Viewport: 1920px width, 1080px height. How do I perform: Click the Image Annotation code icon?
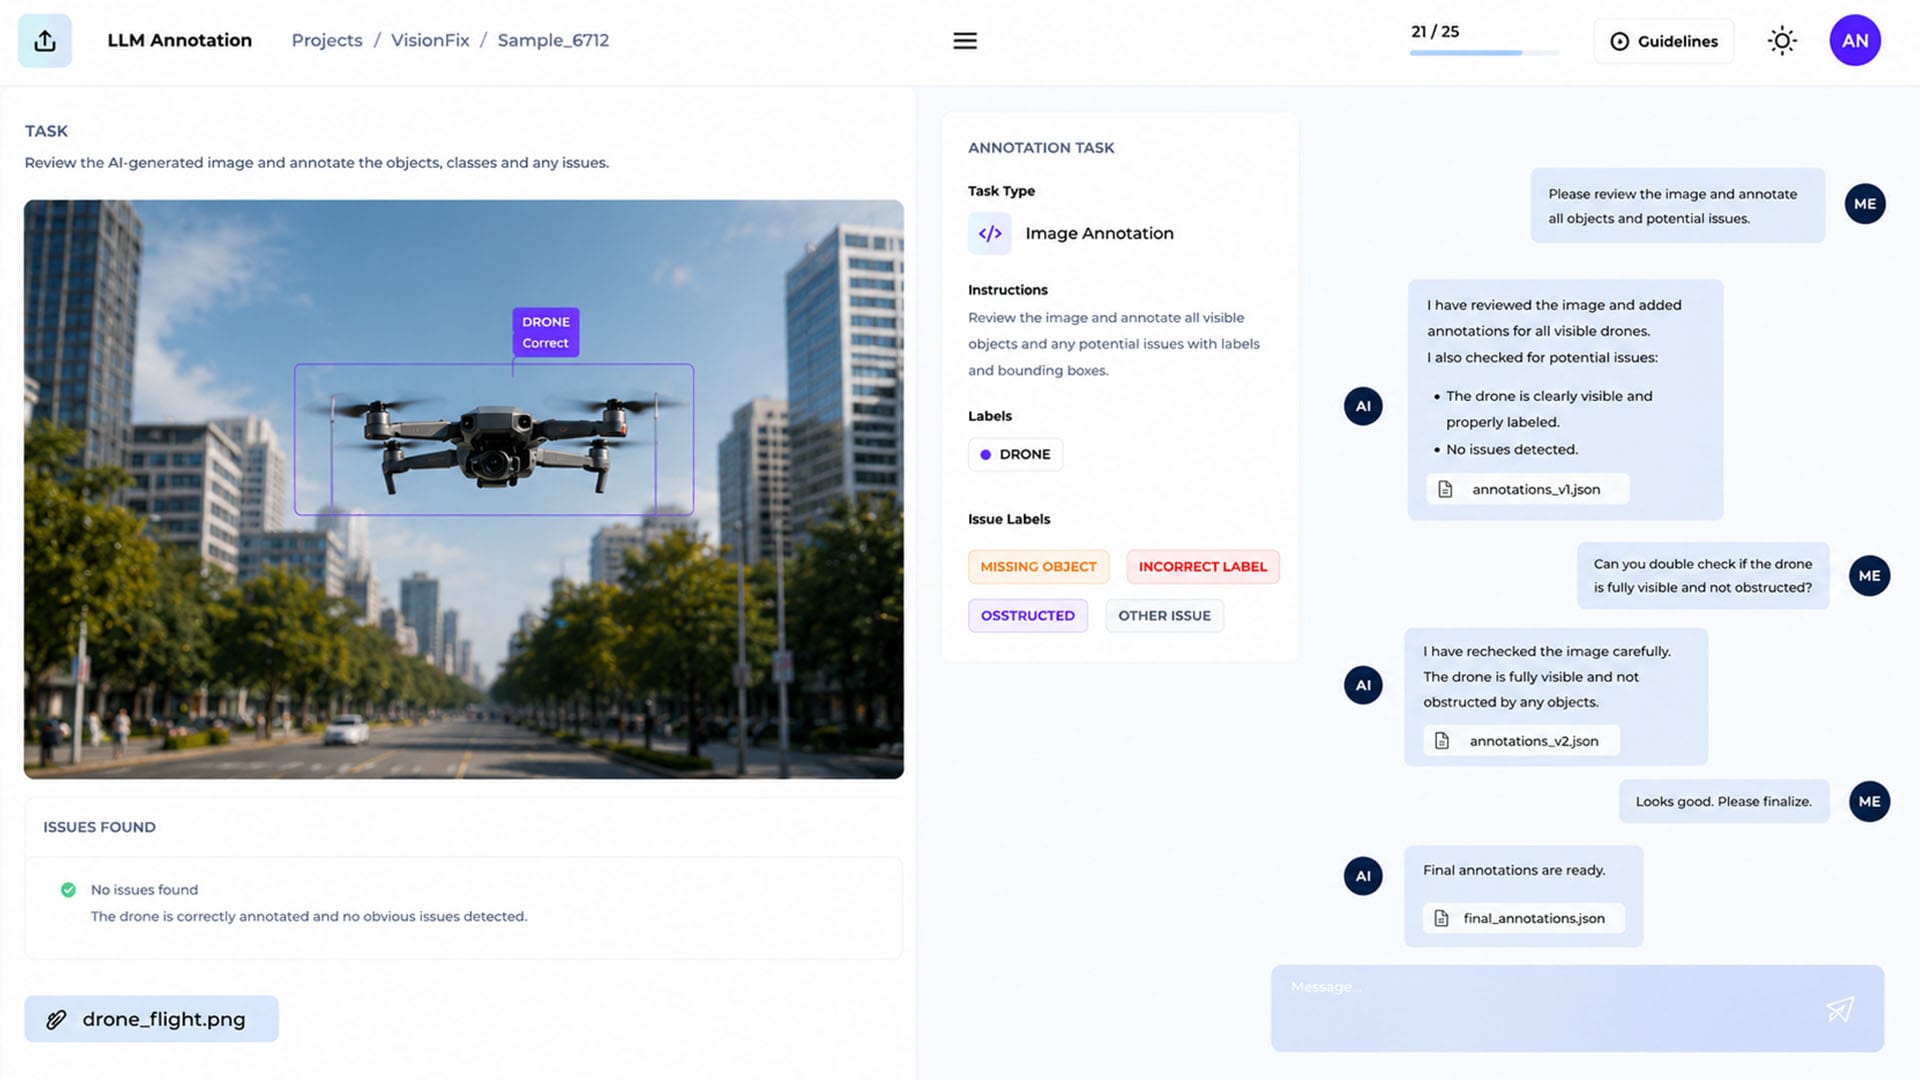click(990, 233)
